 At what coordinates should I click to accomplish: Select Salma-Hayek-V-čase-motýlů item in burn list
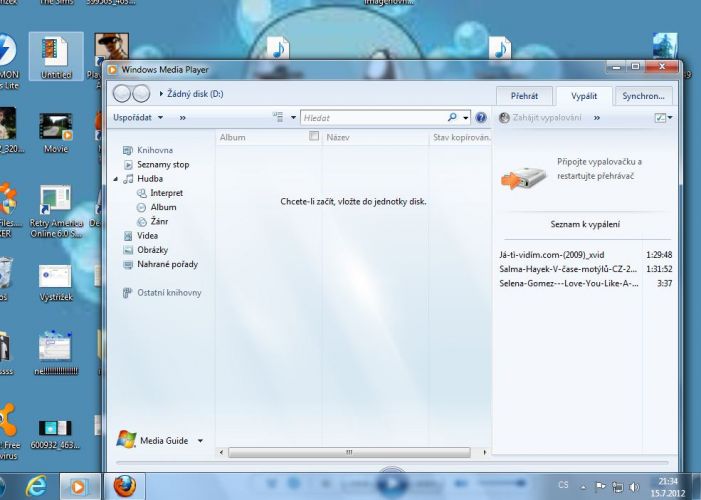click(x=586, y=269)
